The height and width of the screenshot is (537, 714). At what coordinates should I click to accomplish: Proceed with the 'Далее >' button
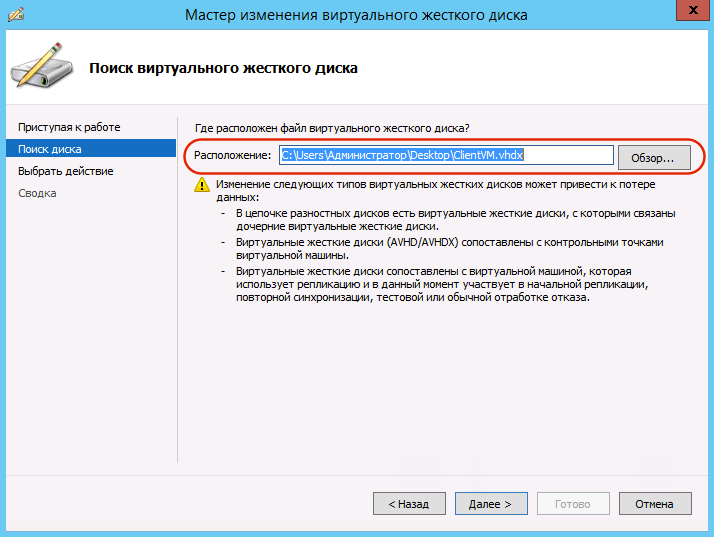coord(491,504)
